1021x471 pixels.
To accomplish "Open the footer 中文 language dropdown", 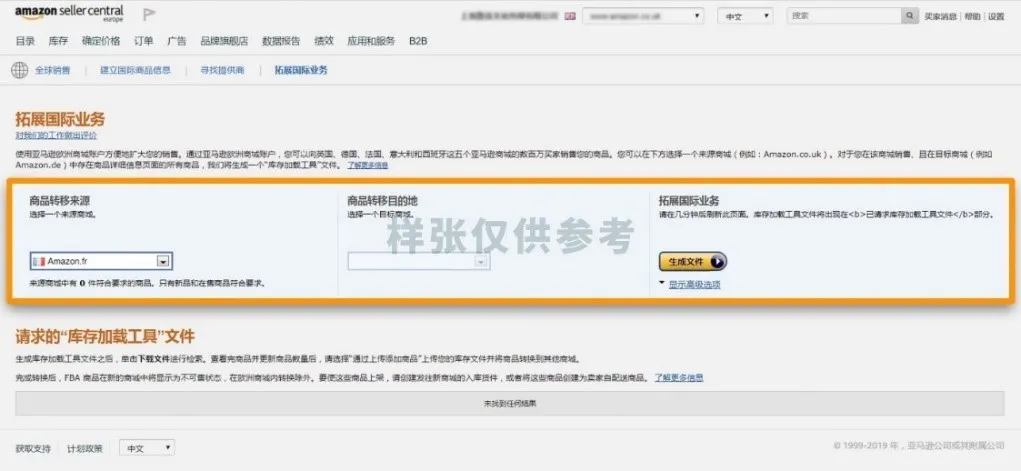I will [147, 448].
